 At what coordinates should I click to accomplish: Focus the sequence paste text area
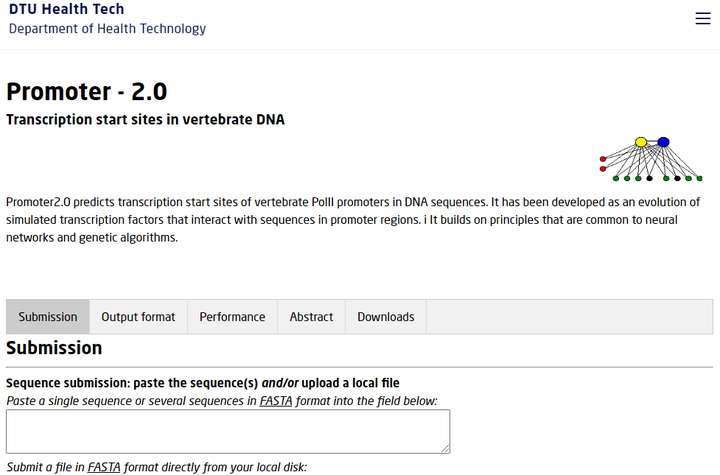228,431
